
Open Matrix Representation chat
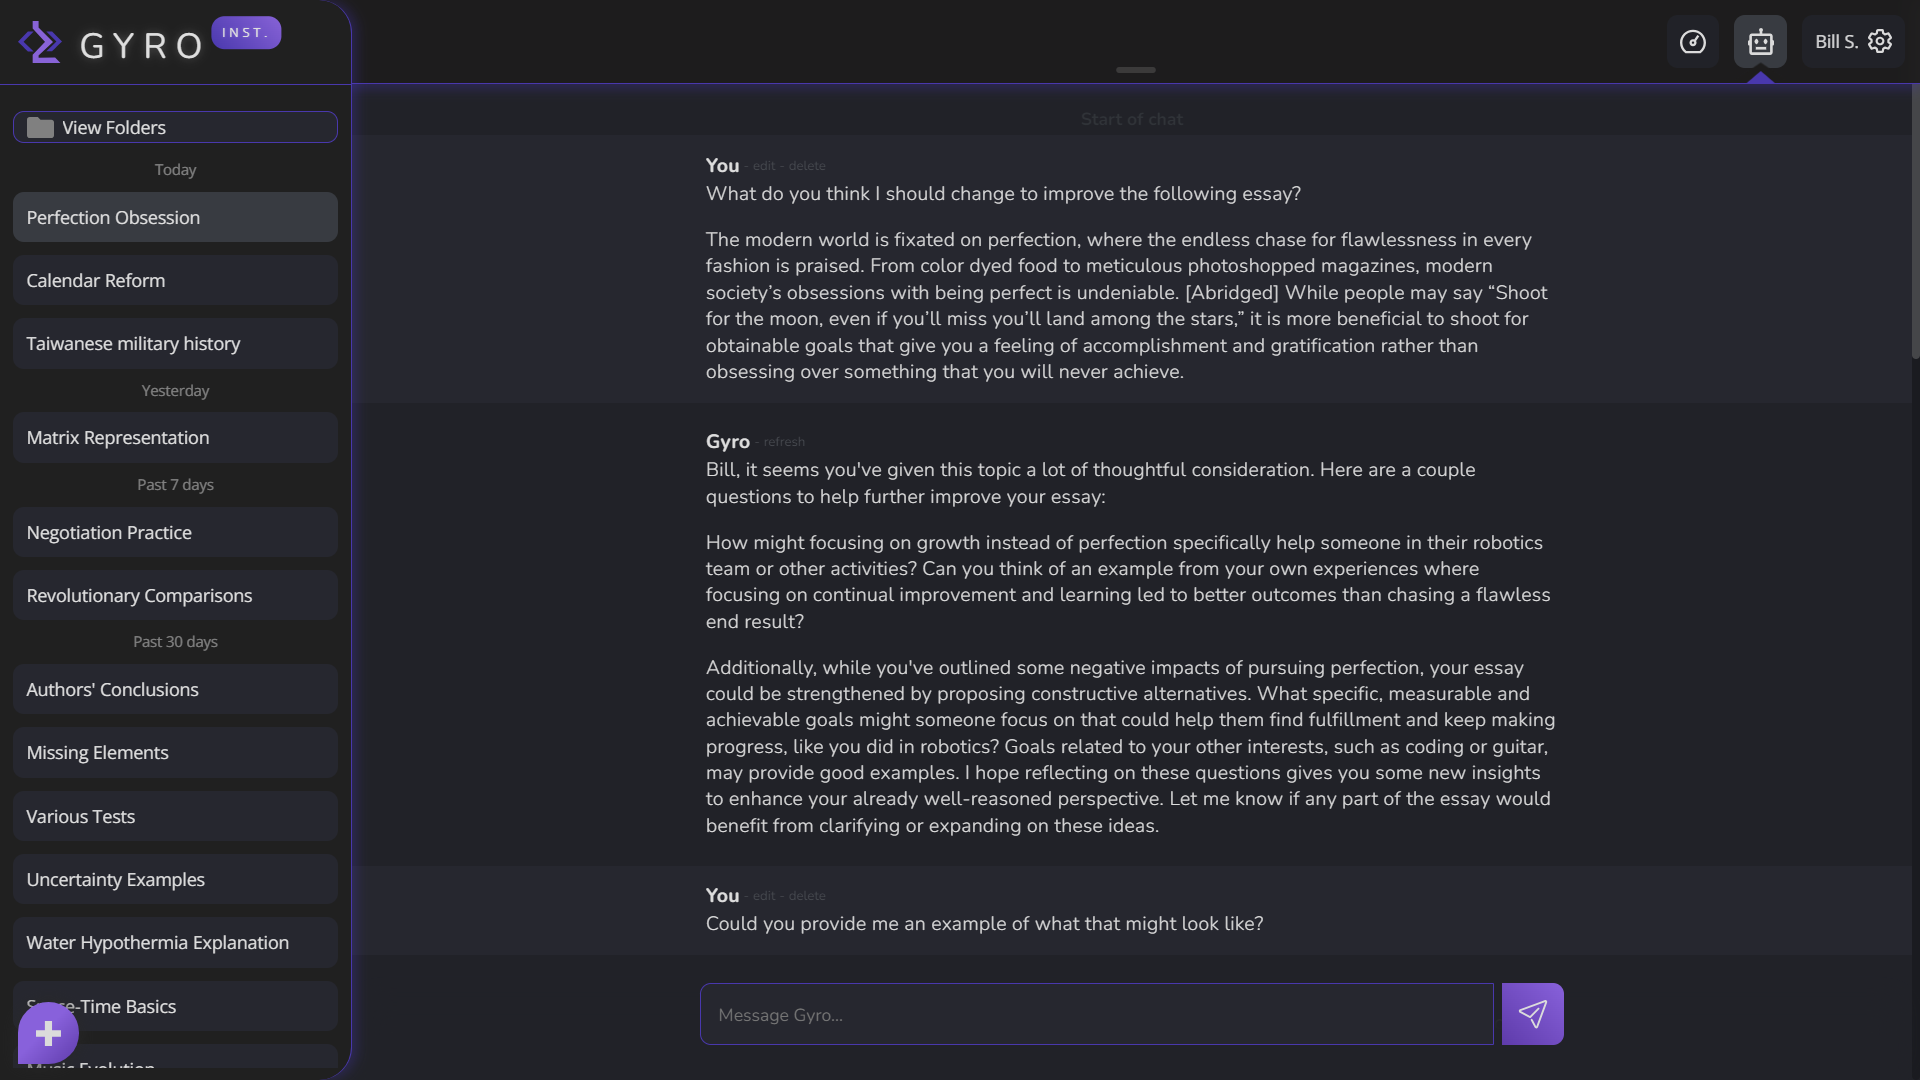pyautogui.click(x=175, y=437)
